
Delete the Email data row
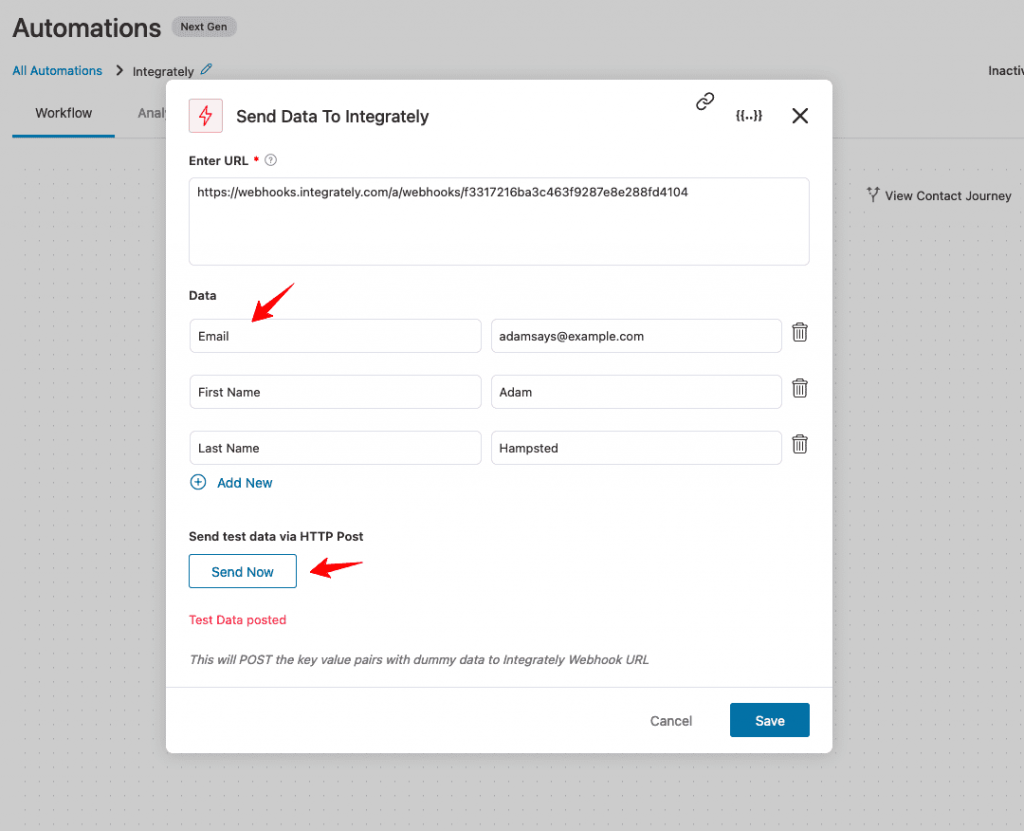800,333
